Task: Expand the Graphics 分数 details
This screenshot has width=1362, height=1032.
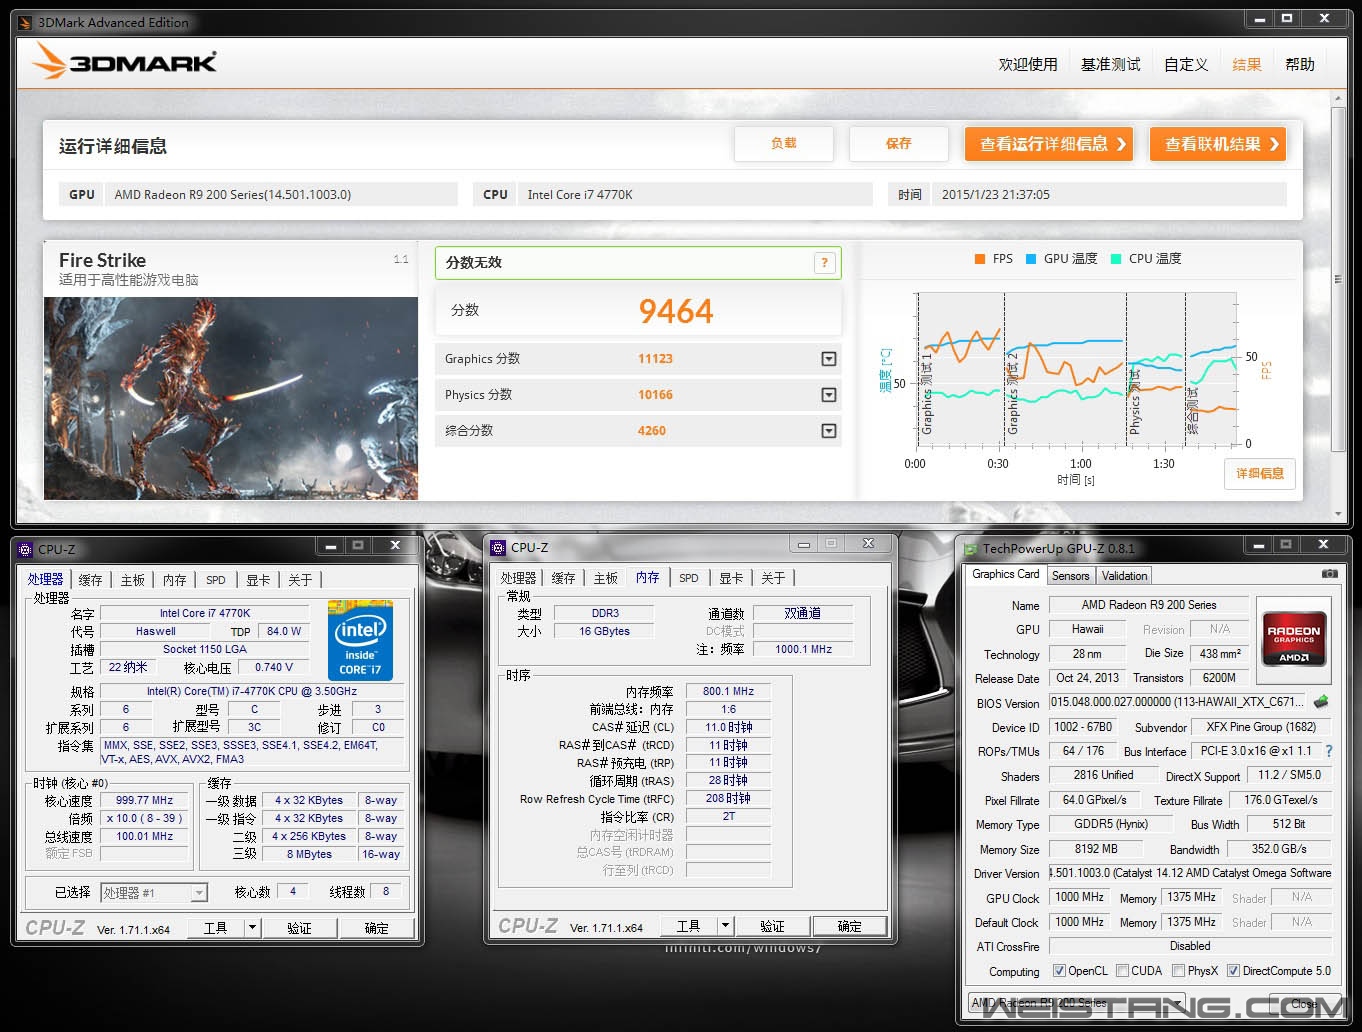Action: click(829, 359)
